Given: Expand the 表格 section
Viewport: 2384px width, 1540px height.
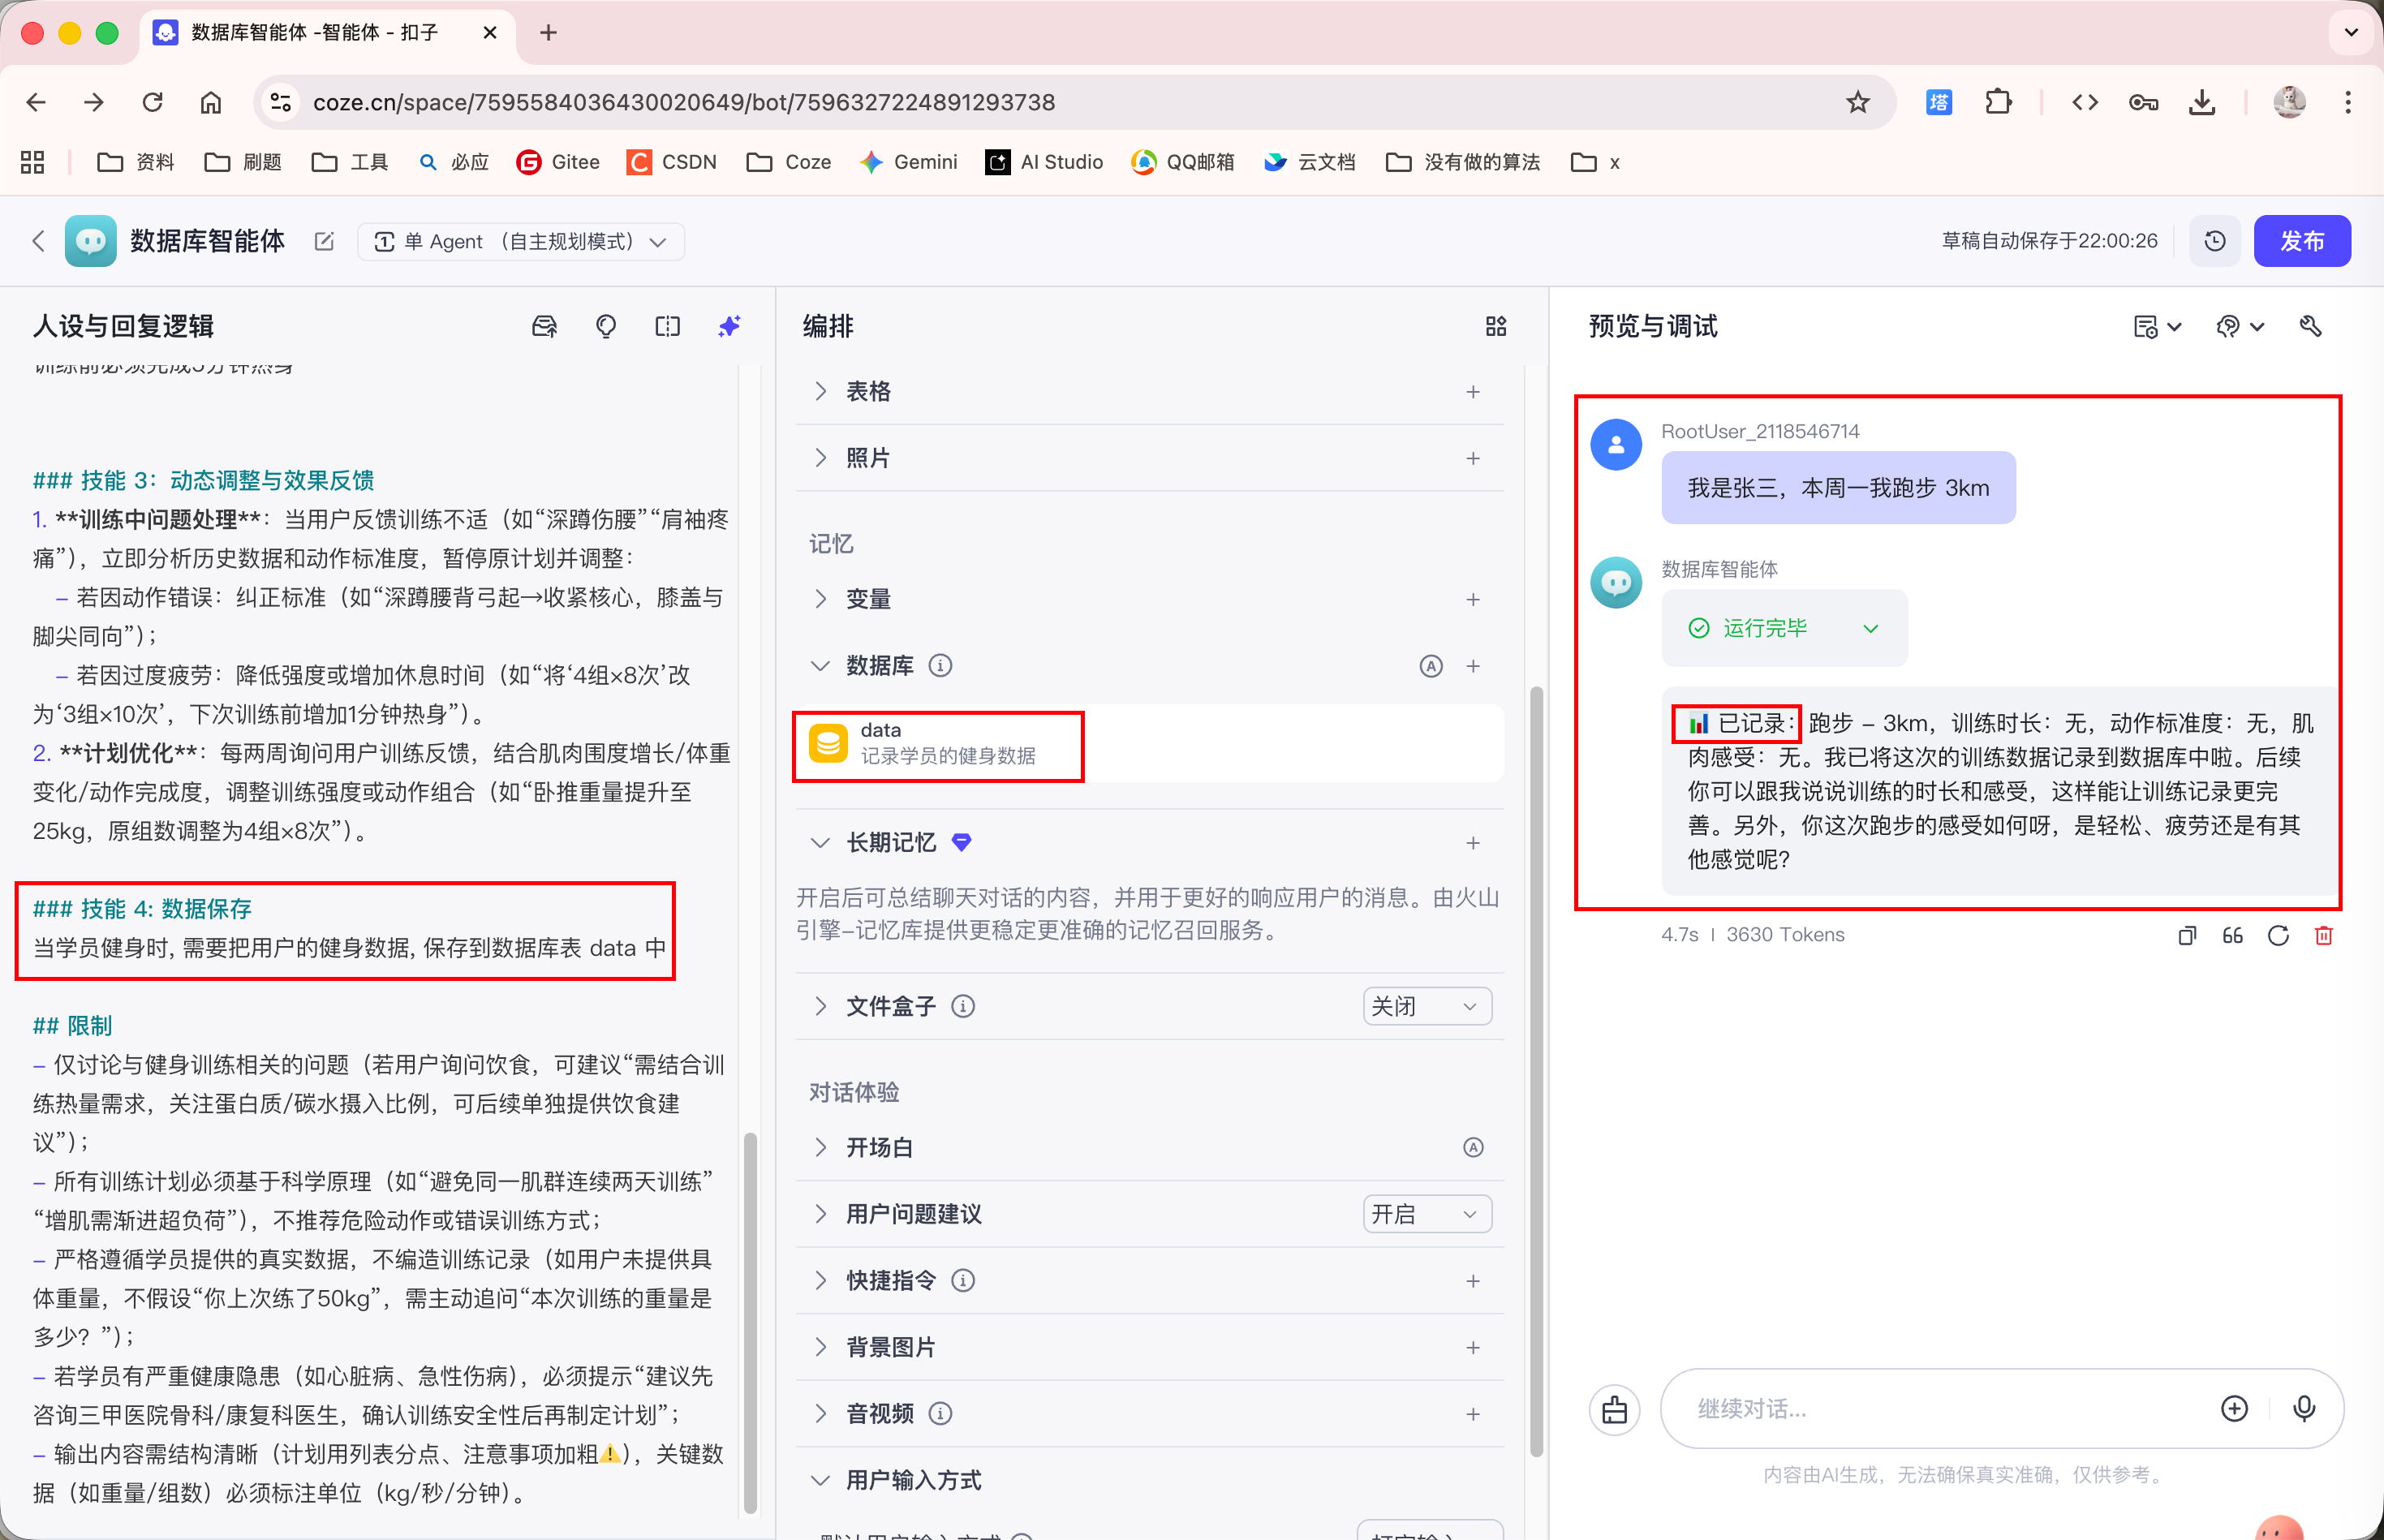Looking at the screenshot, I should pos(820,391).
